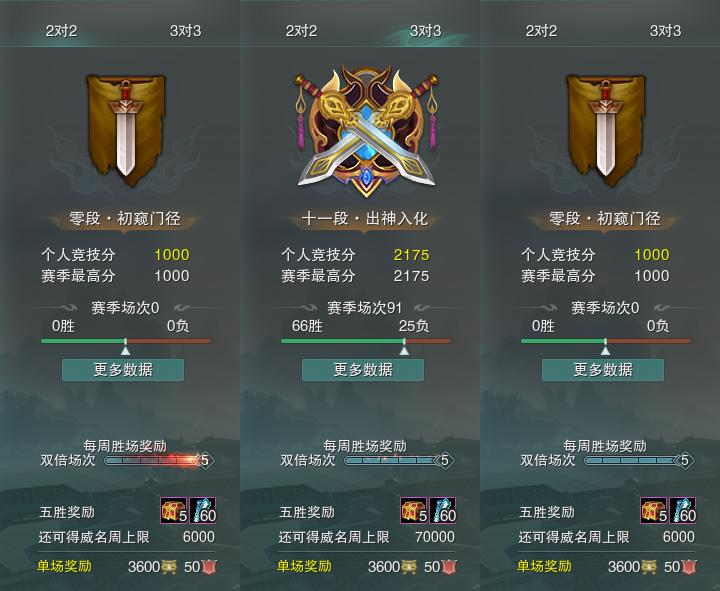The image size is (720, 591).
Task: Click treasure chest reward icon in middle panel
Action: click(414, 510)
